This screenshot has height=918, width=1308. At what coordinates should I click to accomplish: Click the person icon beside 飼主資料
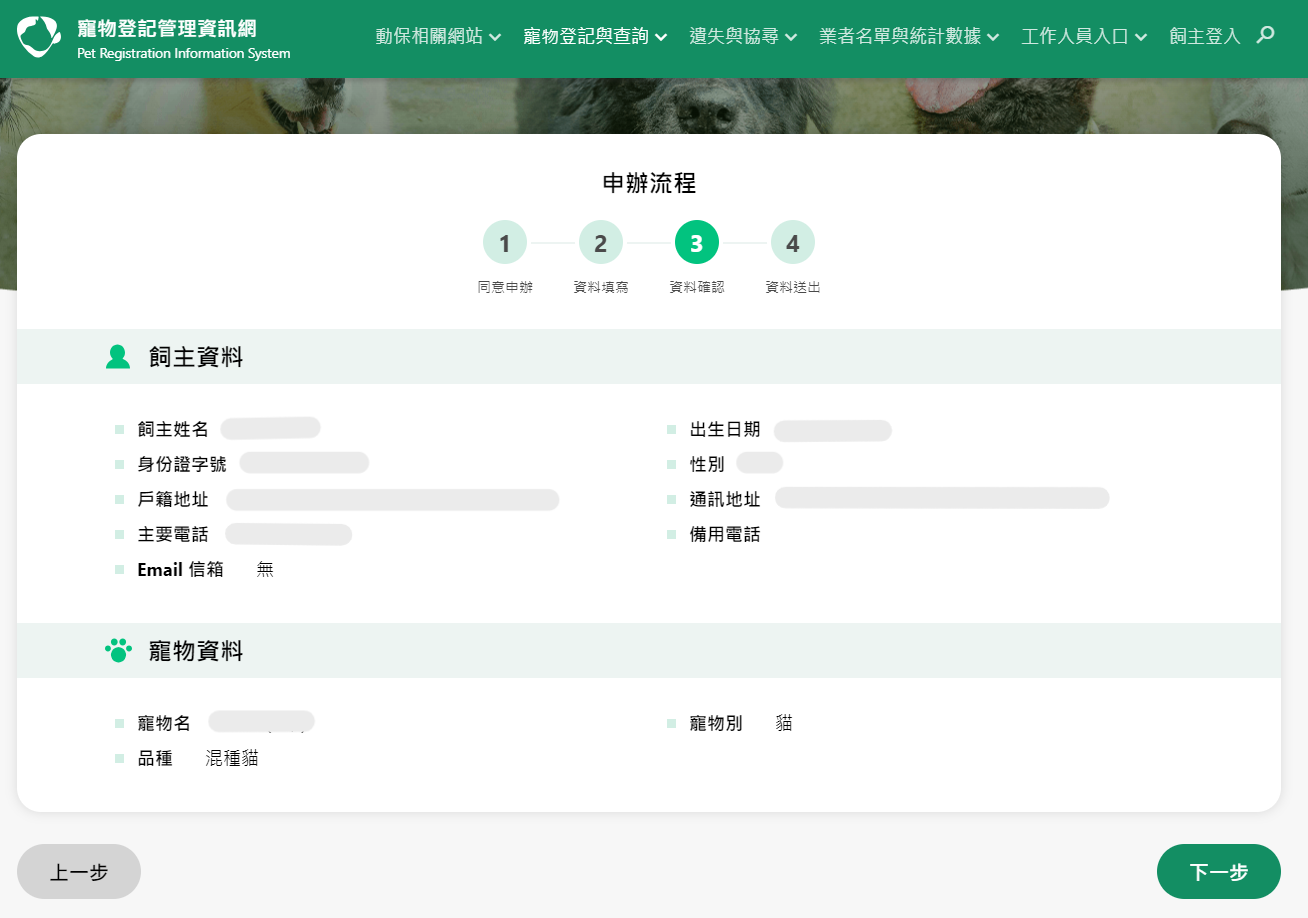117,356
